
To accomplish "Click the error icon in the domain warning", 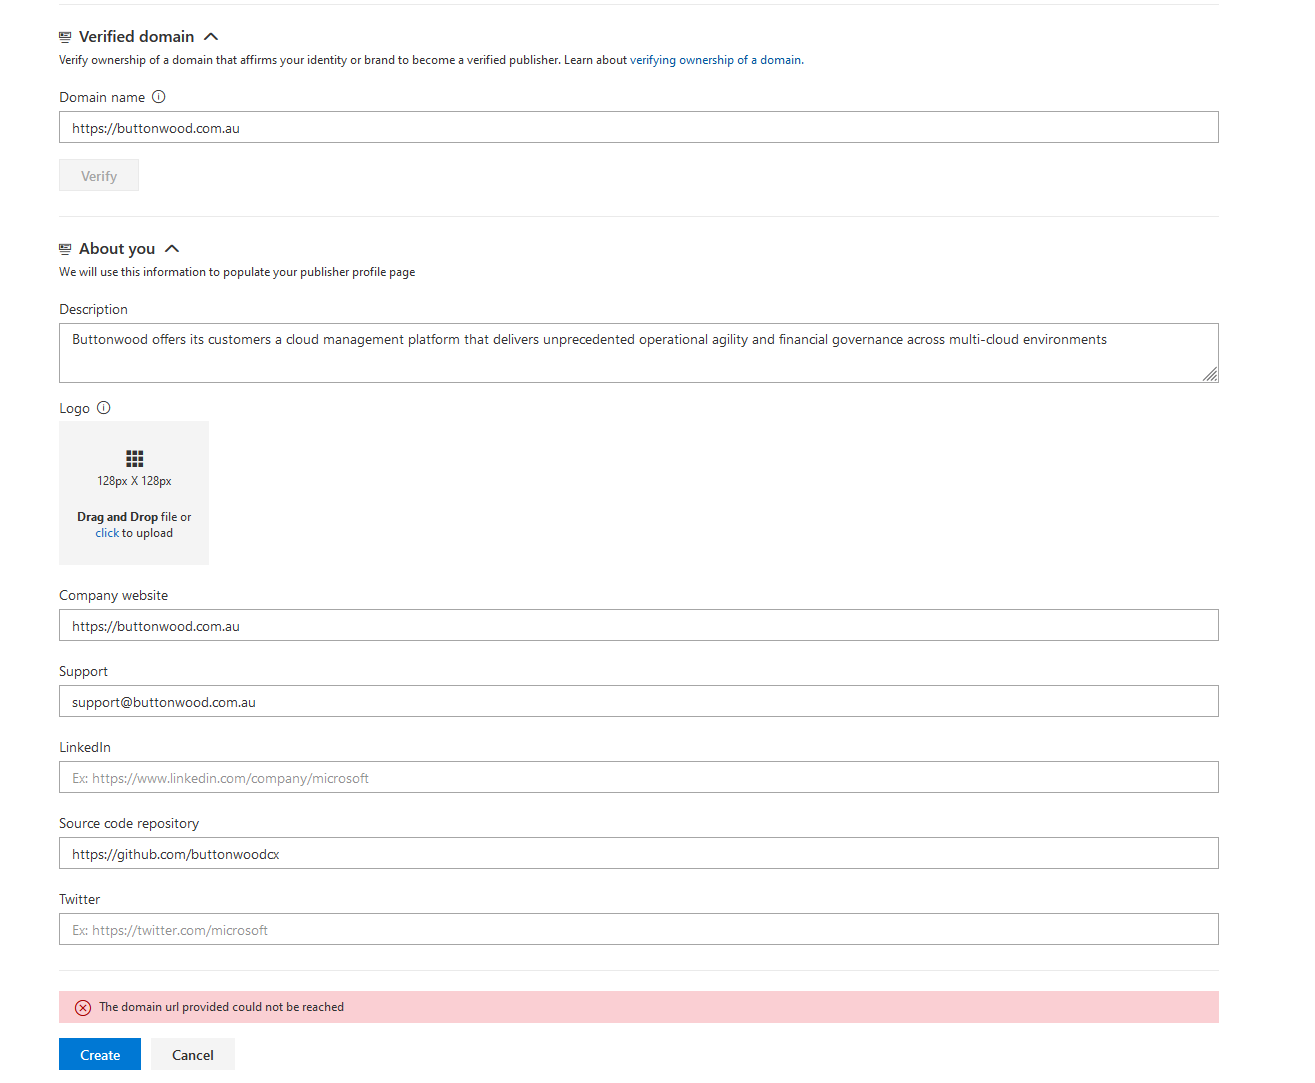I will pyautogui.click(x=83, y=1007).
